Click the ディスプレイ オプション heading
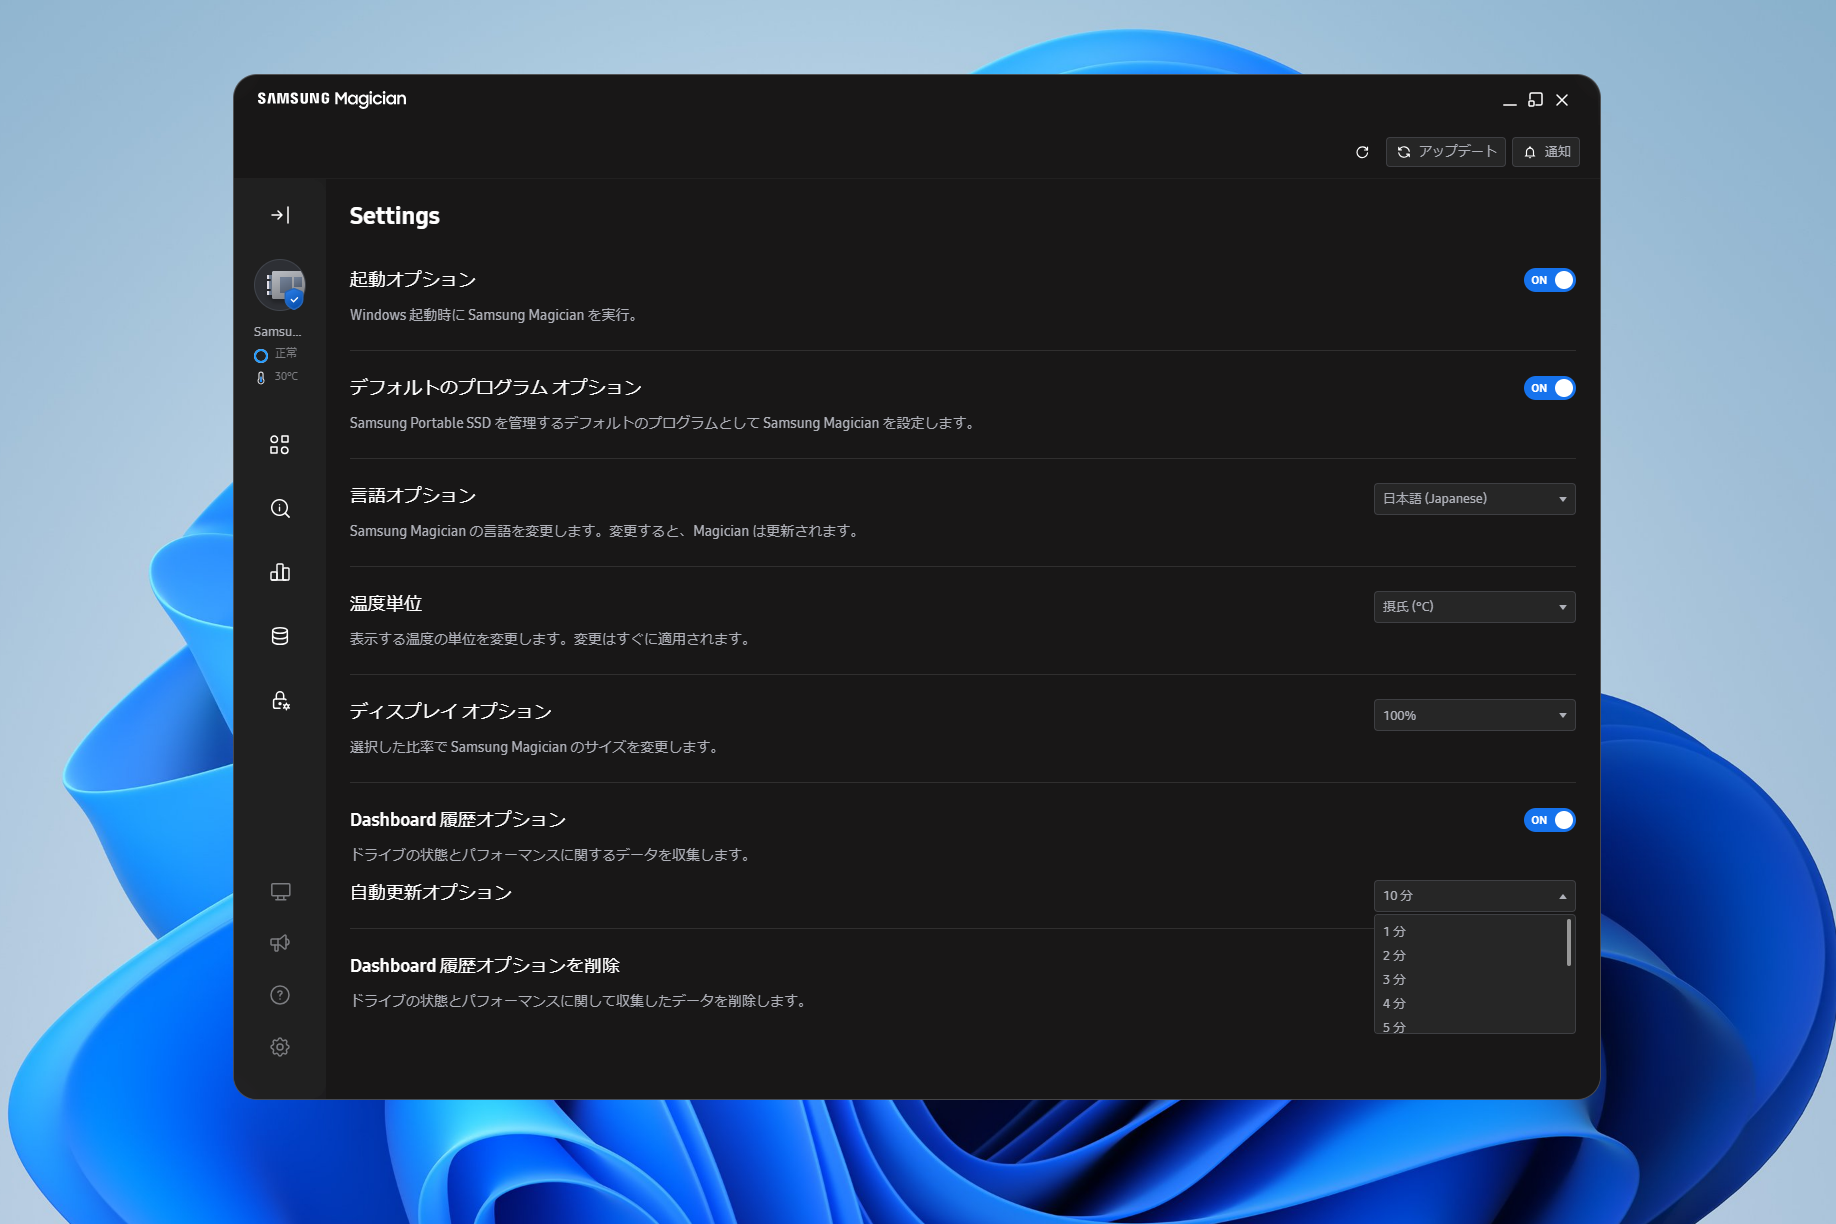The height and width of the screenshot is (1224, 1836). [x=451, y=712]
